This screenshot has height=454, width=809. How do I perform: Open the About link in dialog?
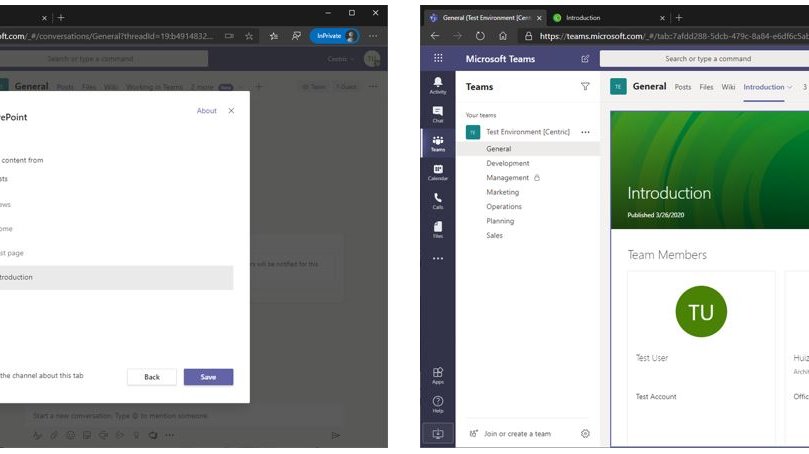coord(206,111)
